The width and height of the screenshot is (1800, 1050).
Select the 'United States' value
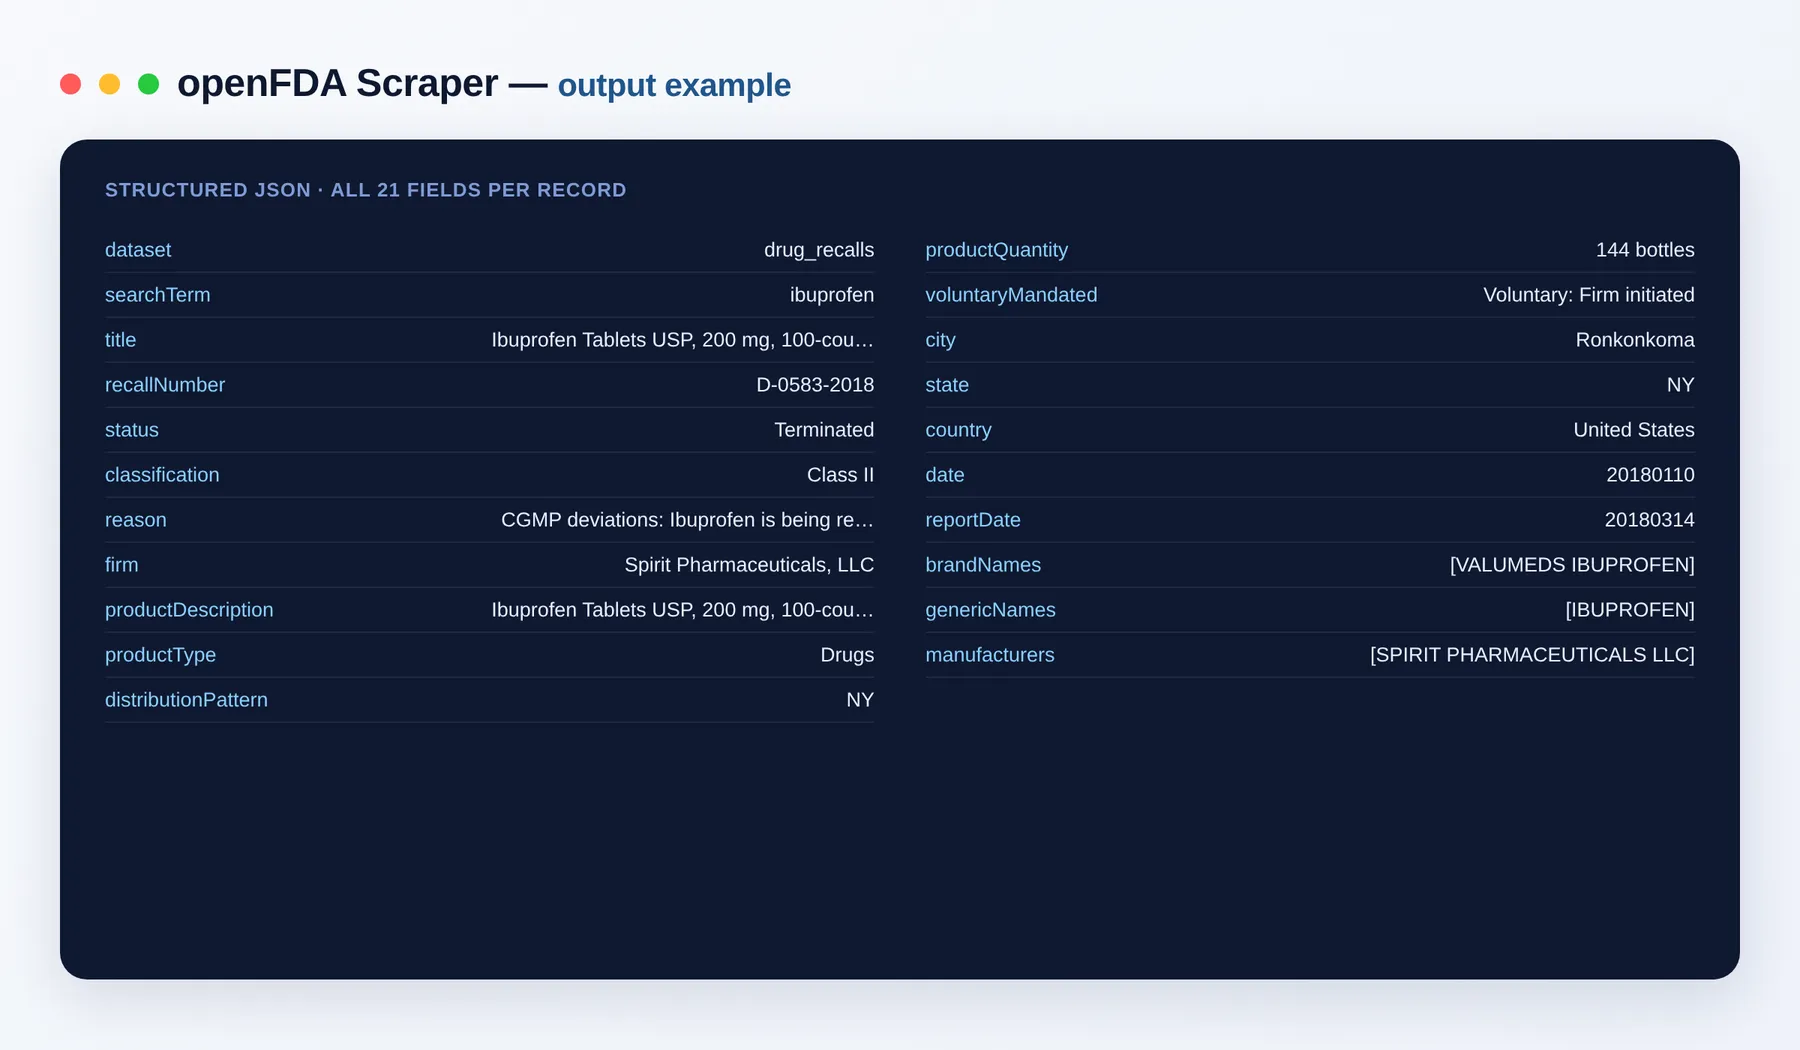pos(1634,430)
